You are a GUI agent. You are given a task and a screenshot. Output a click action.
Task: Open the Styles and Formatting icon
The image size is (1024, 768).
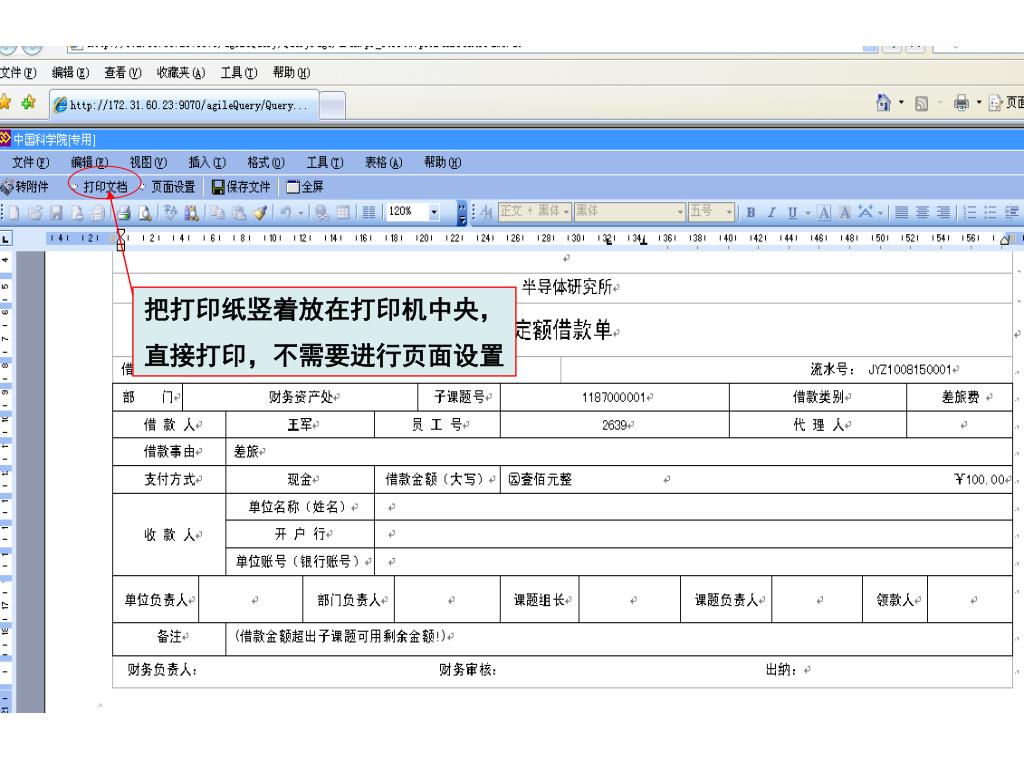coord(487,212)
